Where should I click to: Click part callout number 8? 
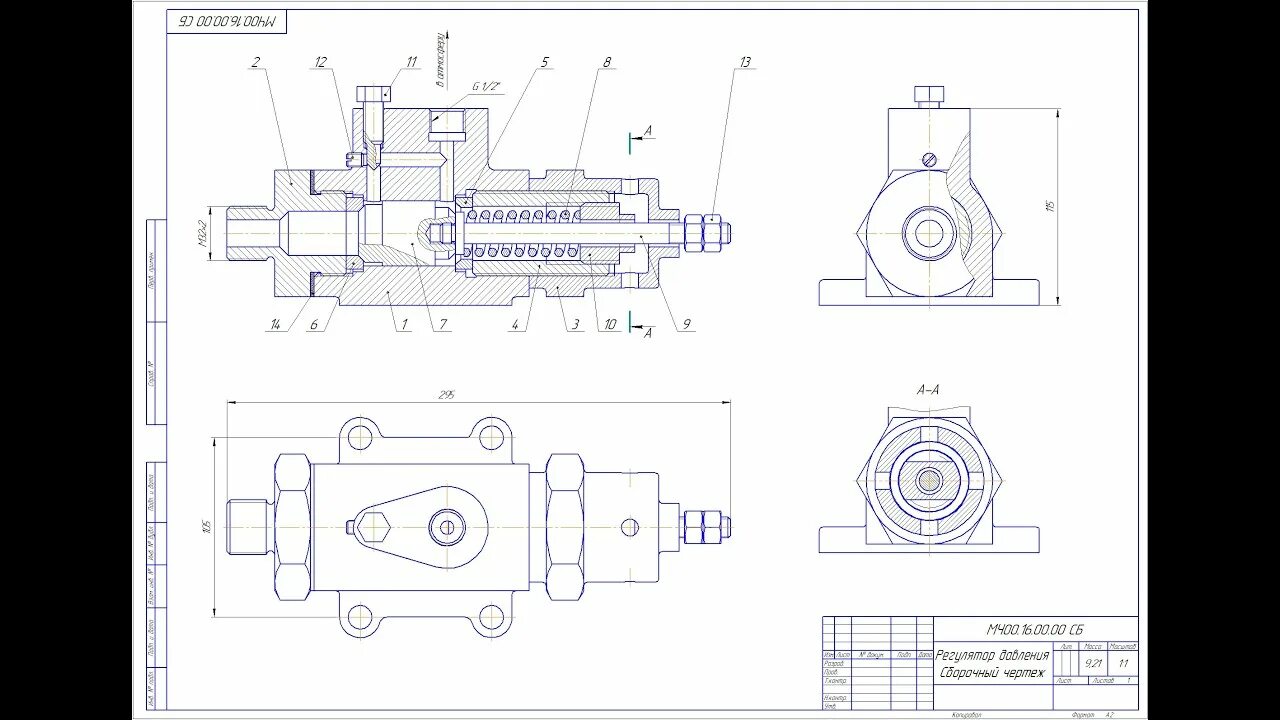click(606, 62)
